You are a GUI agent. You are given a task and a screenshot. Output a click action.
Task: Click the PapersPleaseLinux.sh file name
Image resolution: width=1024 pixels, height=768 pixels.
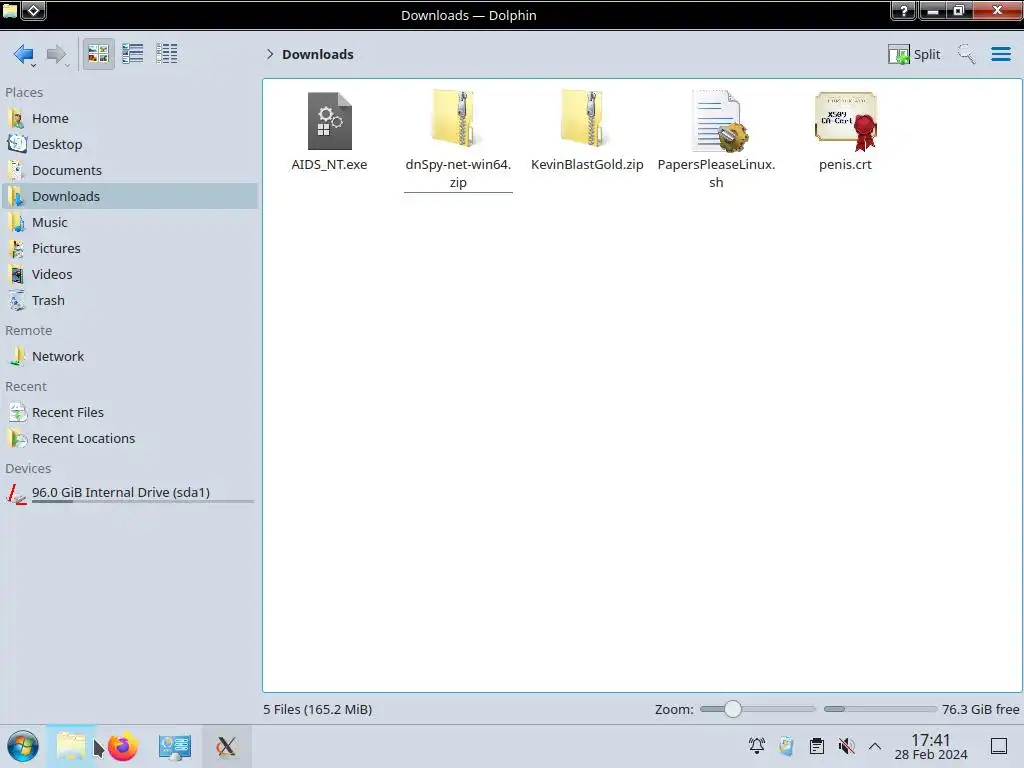pyautogui.click(x=716, y=173)
